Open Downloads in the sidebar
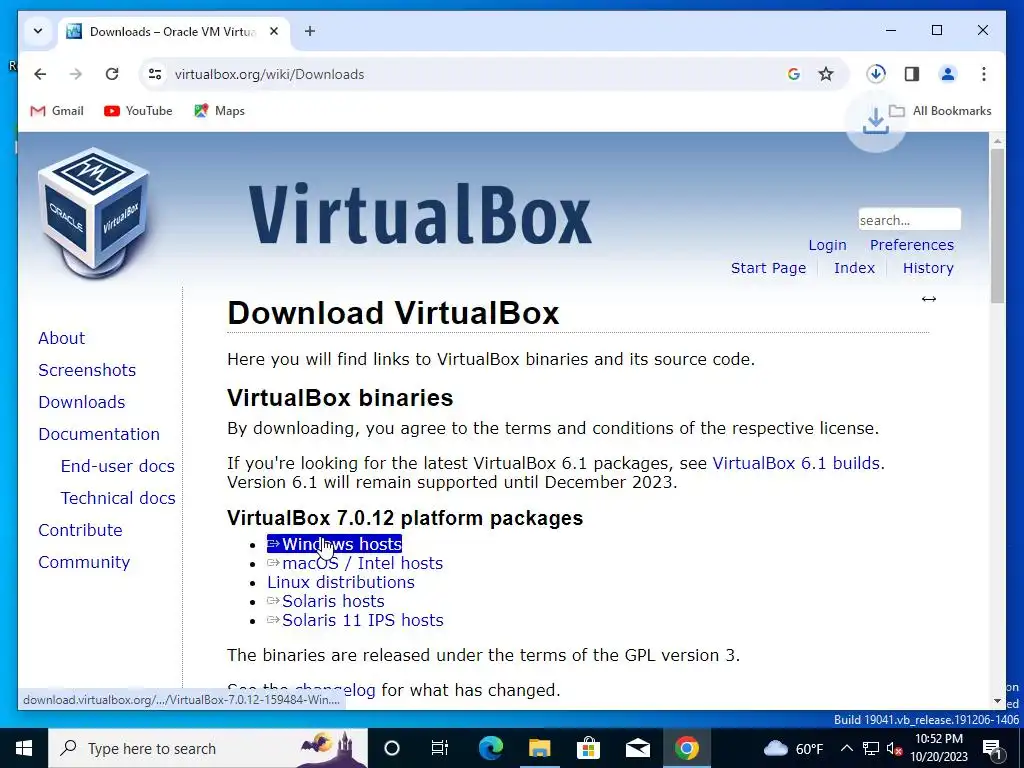Screen dimensions: 1024x768 82,402
